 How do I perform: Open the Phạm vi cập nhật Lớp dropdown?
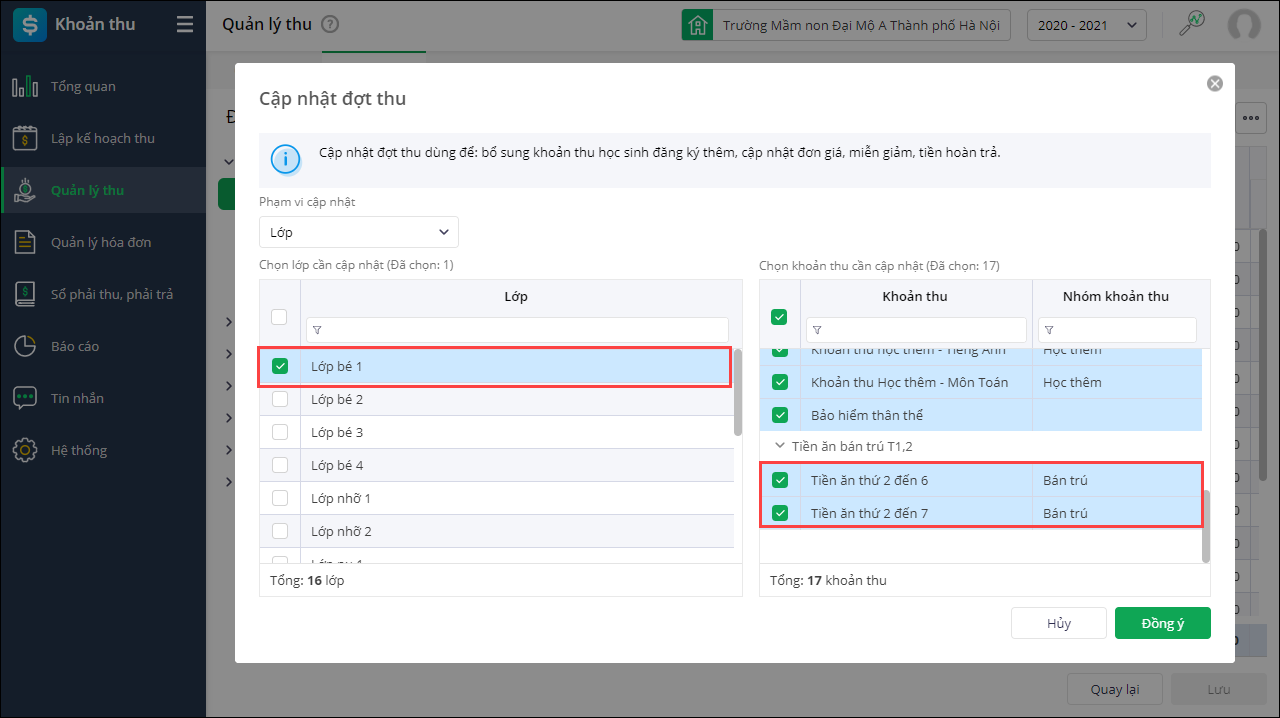[359, 232]
